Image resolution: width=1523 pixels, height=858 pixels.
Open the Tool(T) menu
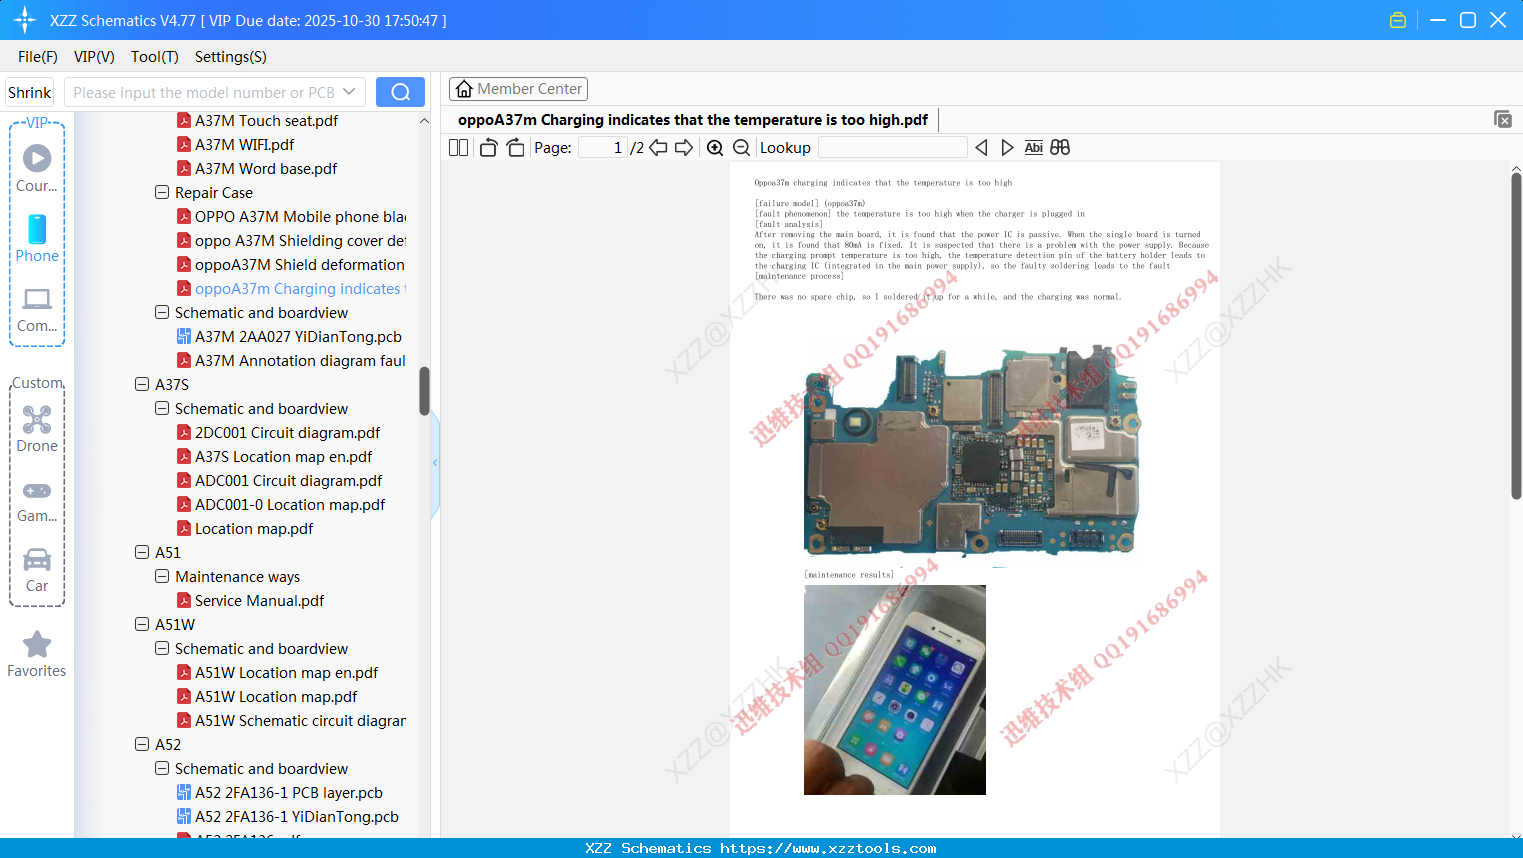155,57
